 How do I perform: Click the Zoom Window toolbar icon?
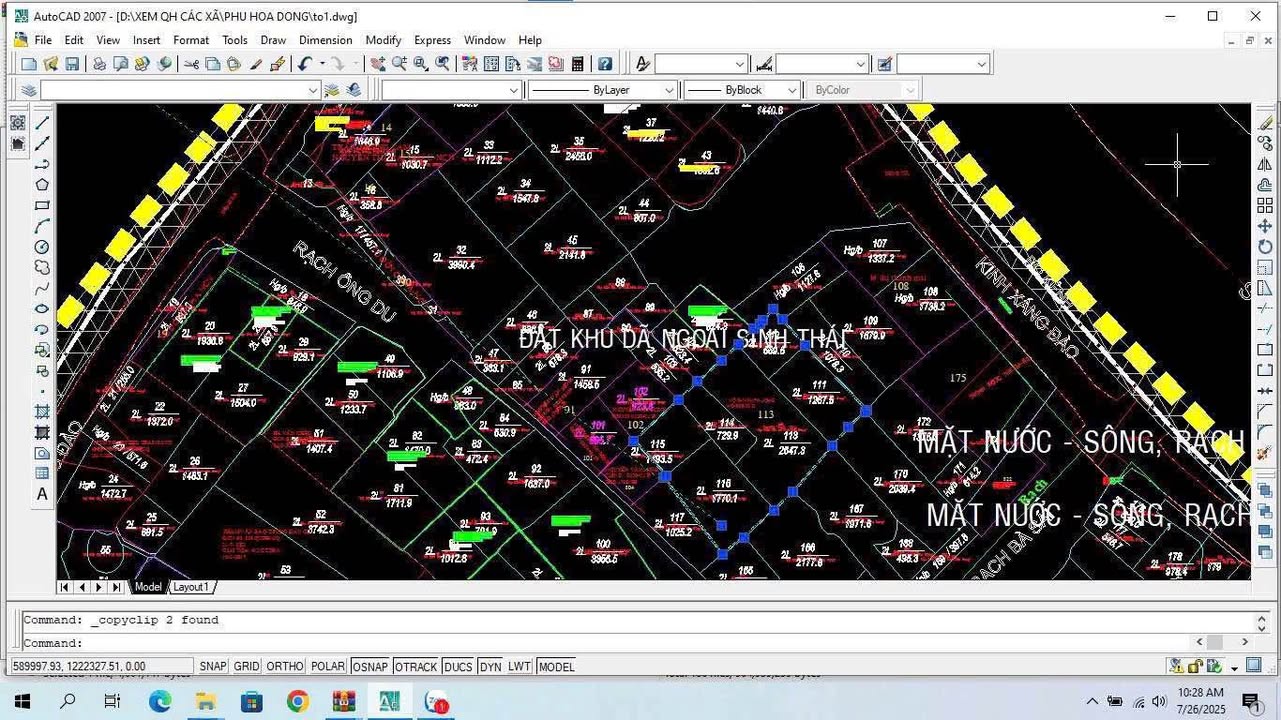[420, 63]
